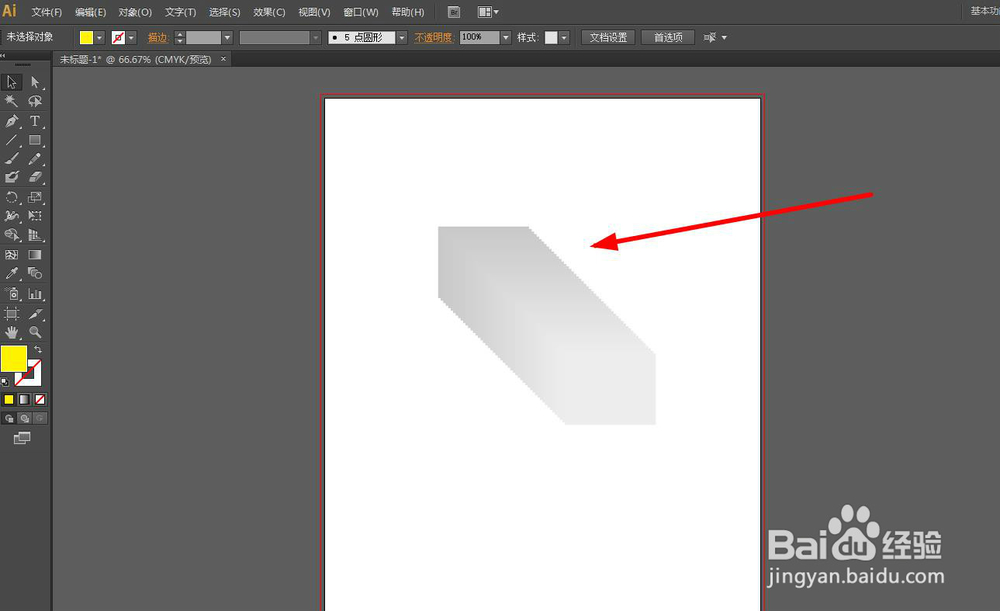Screen dimensions: 1000x611
Task: Choose the Eraser tool
Action: [x=35, y=177]
